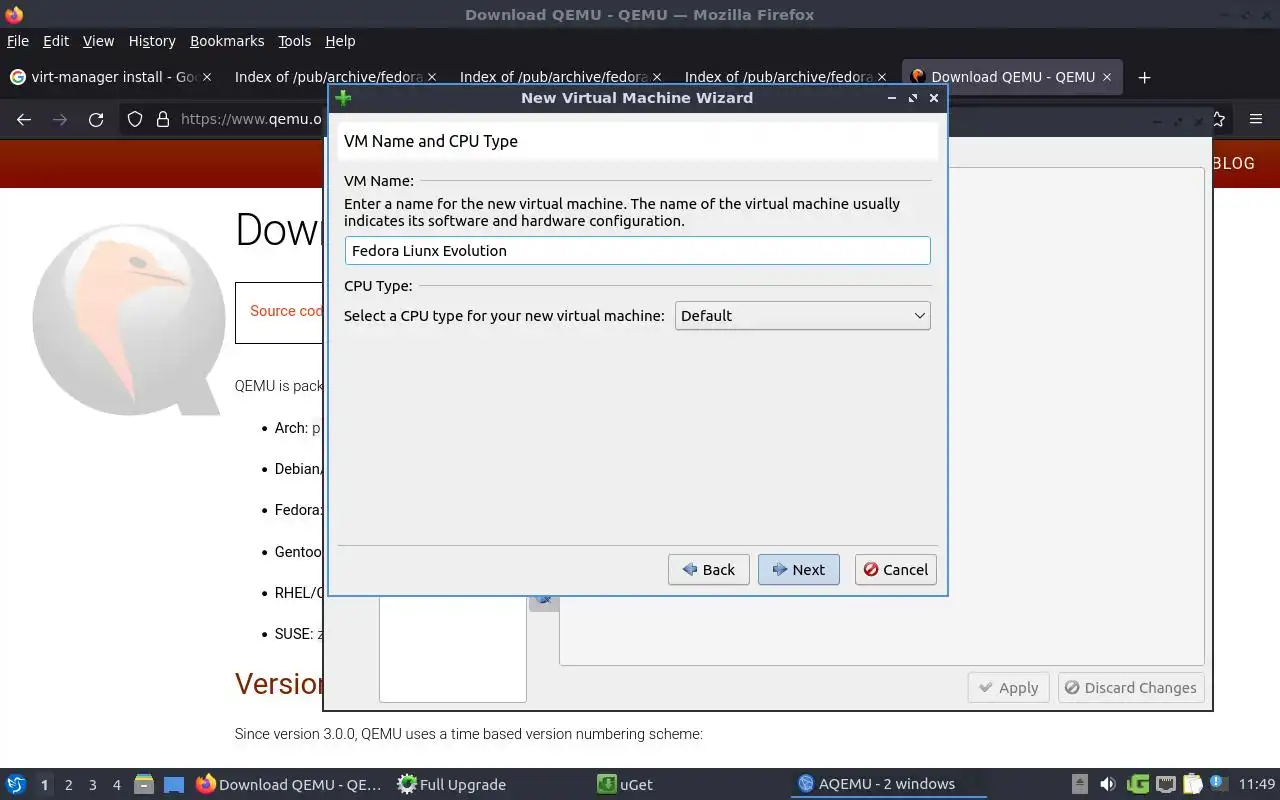This screenshot has height=800, width=1280.
Task: Click the 'Select a CPU type' label
Action: pyautogui.click(x=504, y=316)
